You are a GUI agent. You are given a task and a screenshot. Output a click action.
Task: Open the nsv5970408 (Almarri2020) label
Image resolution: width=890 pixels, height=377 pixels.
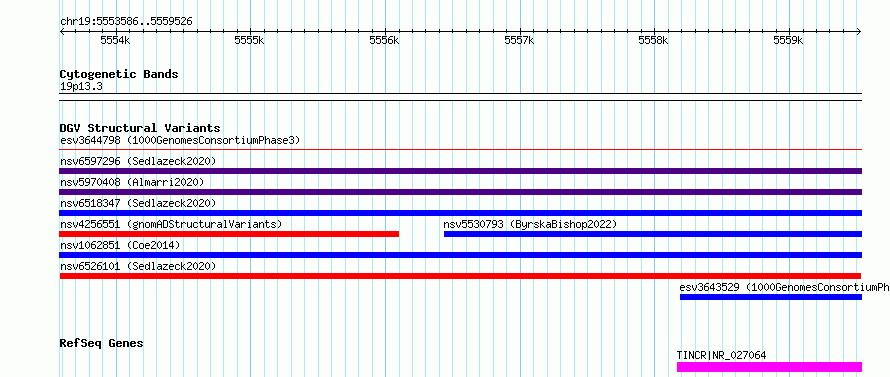(132, 182)
